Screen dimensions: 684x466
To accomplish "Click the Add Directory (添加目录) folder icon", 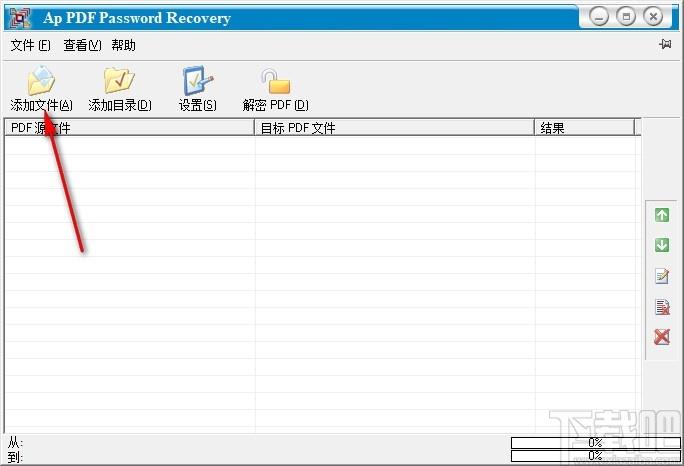I will pyautogui.click(x=119, y=80).
